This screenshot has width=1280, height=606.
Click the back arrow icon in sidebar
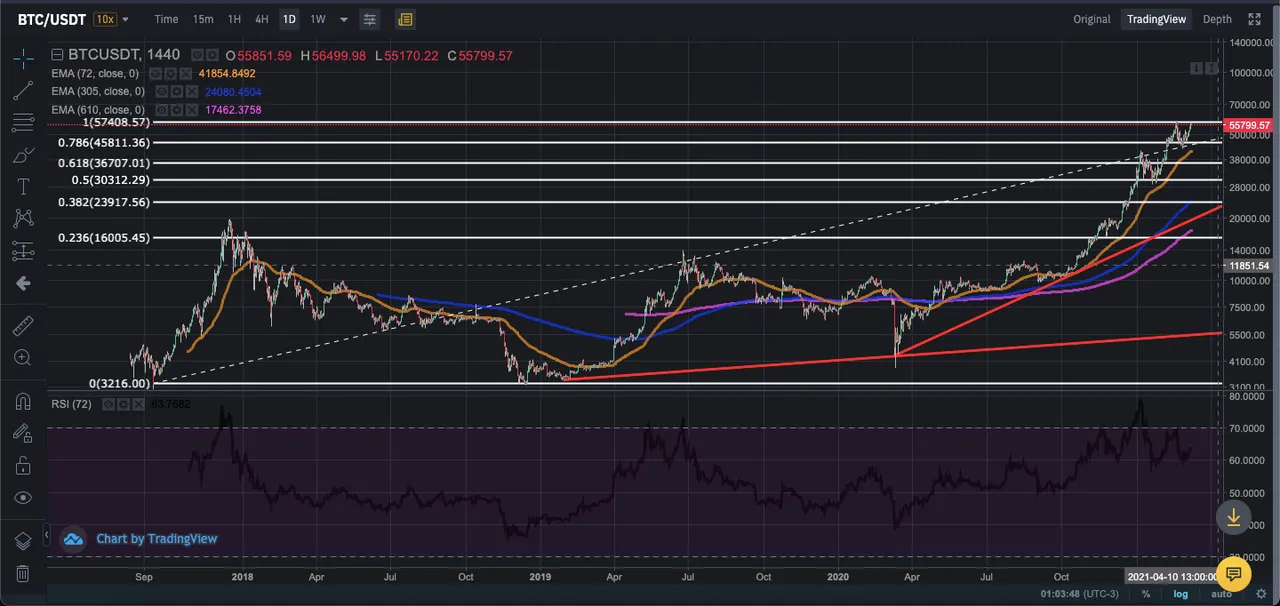(23, 284)
